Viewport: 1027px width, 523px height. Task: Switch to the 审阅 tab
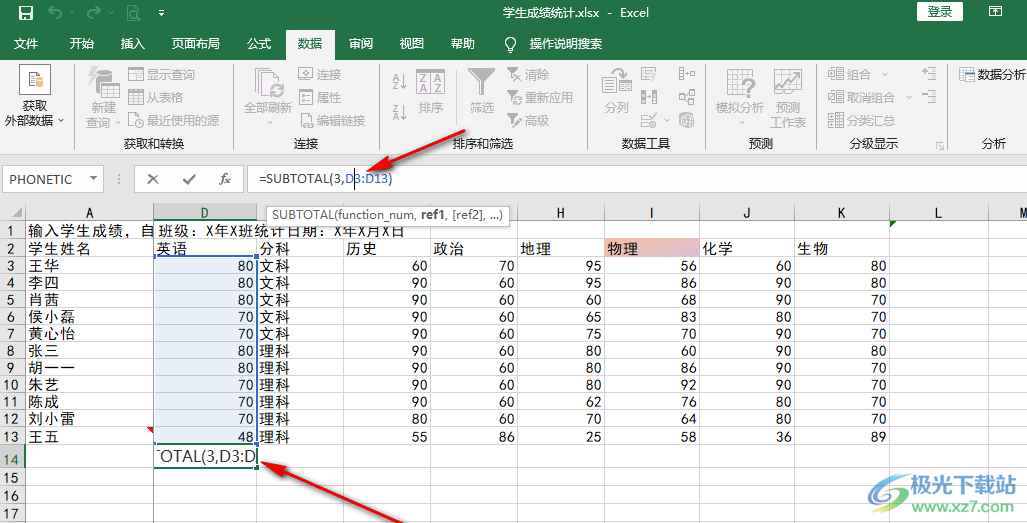tap(361, 44)
